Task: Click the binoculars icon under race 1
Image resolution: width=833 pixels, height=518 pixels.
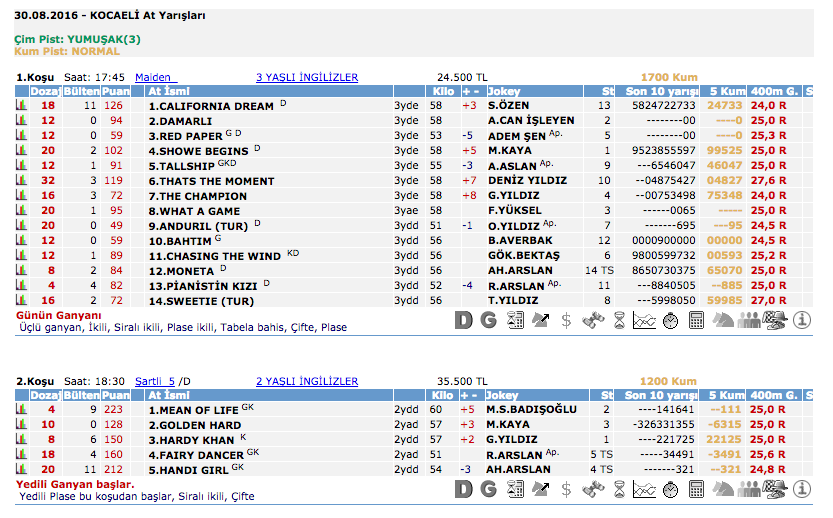Action: (593, 320)
